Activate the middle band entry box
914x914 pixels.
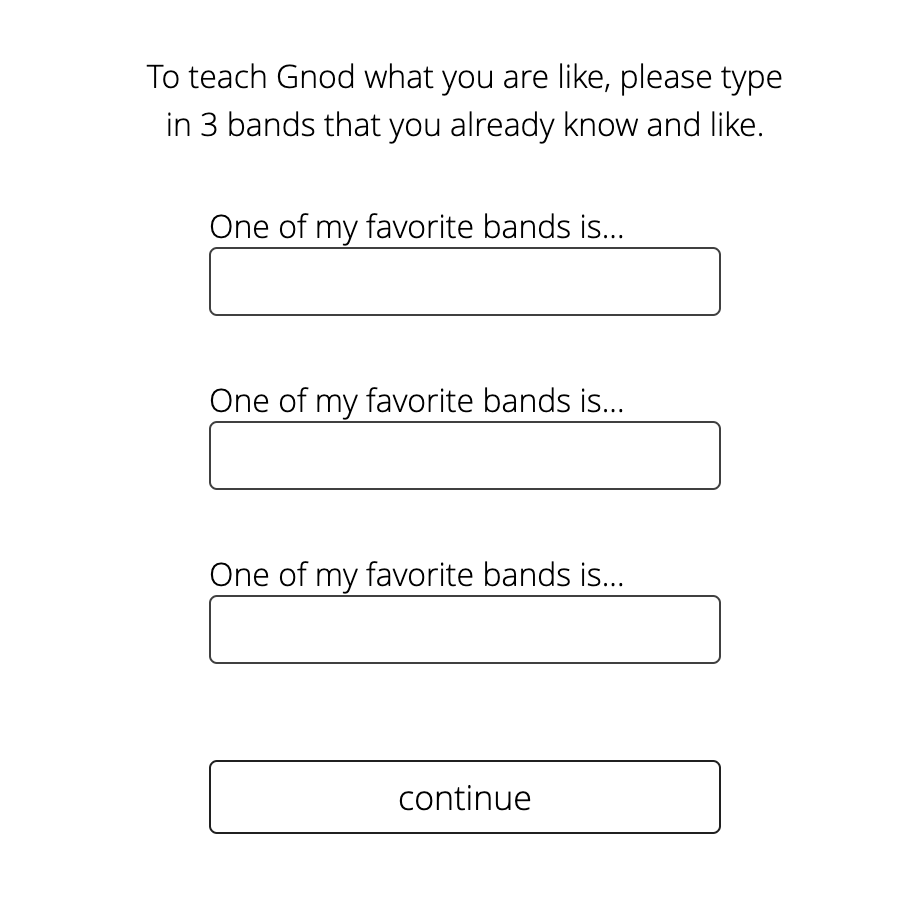[464, 456]
